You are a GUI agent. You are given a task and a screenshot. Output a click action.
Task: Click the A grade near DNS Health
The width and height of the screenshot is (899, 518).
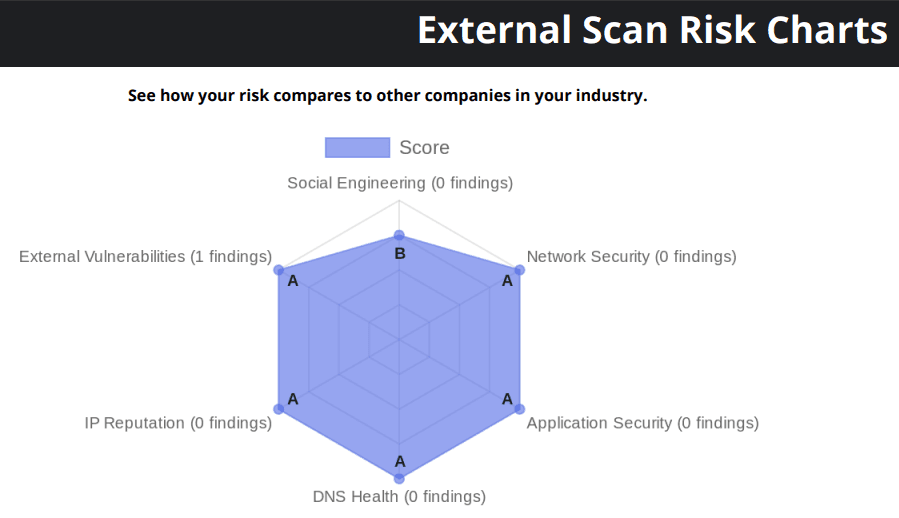400,461
